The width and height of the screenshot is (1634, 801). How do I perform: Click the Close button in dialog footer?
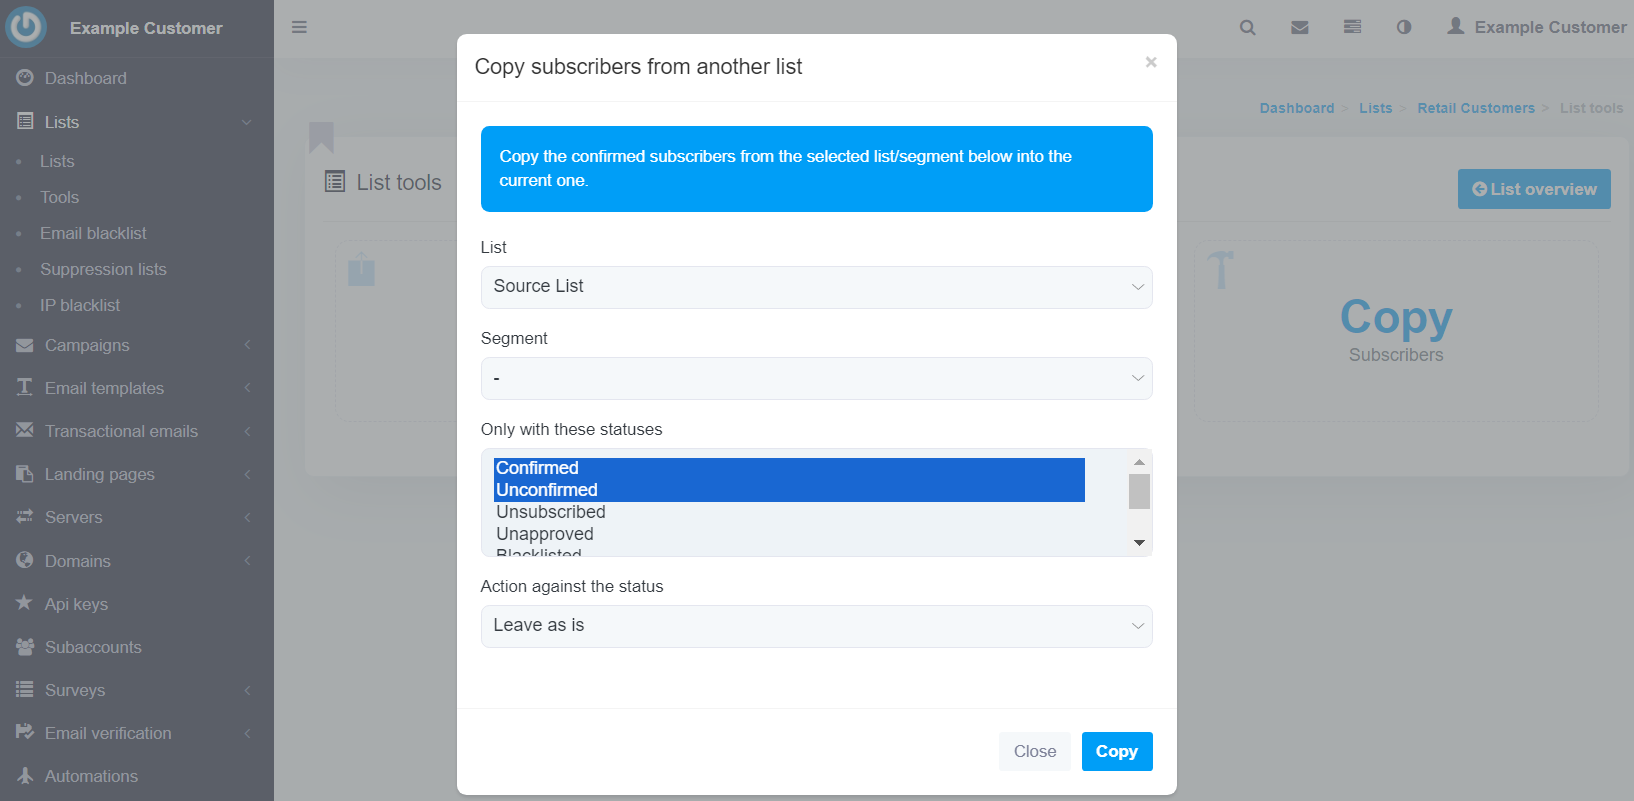[x=1035, y=752]
